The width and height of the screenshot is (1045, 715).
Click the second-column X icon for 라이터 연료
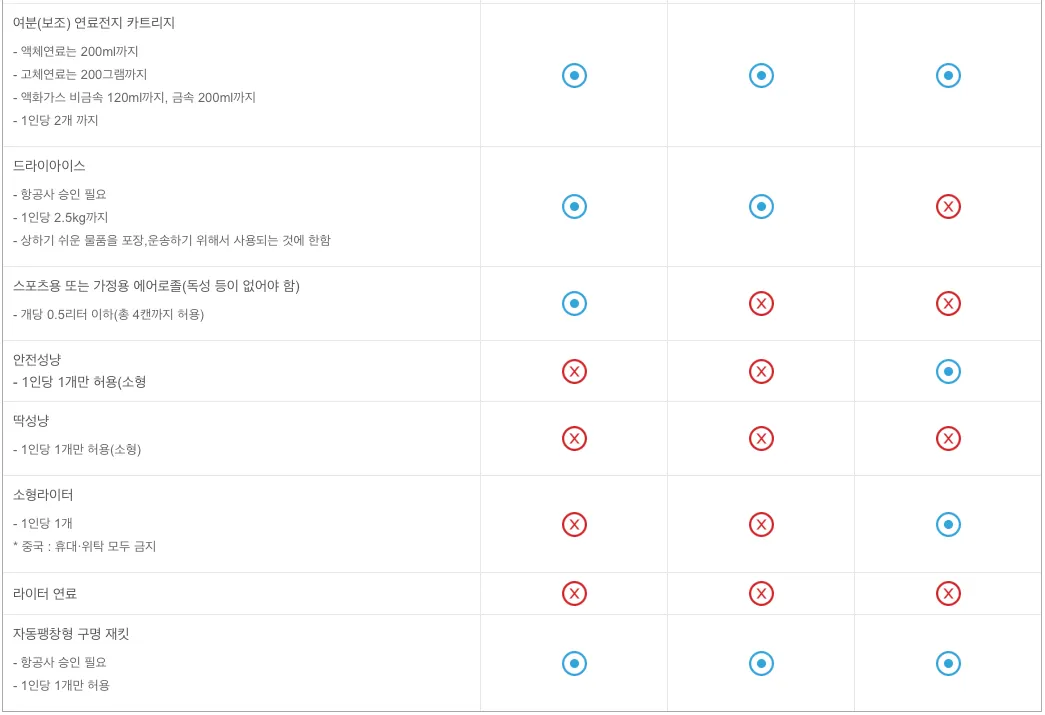[761, 594]
